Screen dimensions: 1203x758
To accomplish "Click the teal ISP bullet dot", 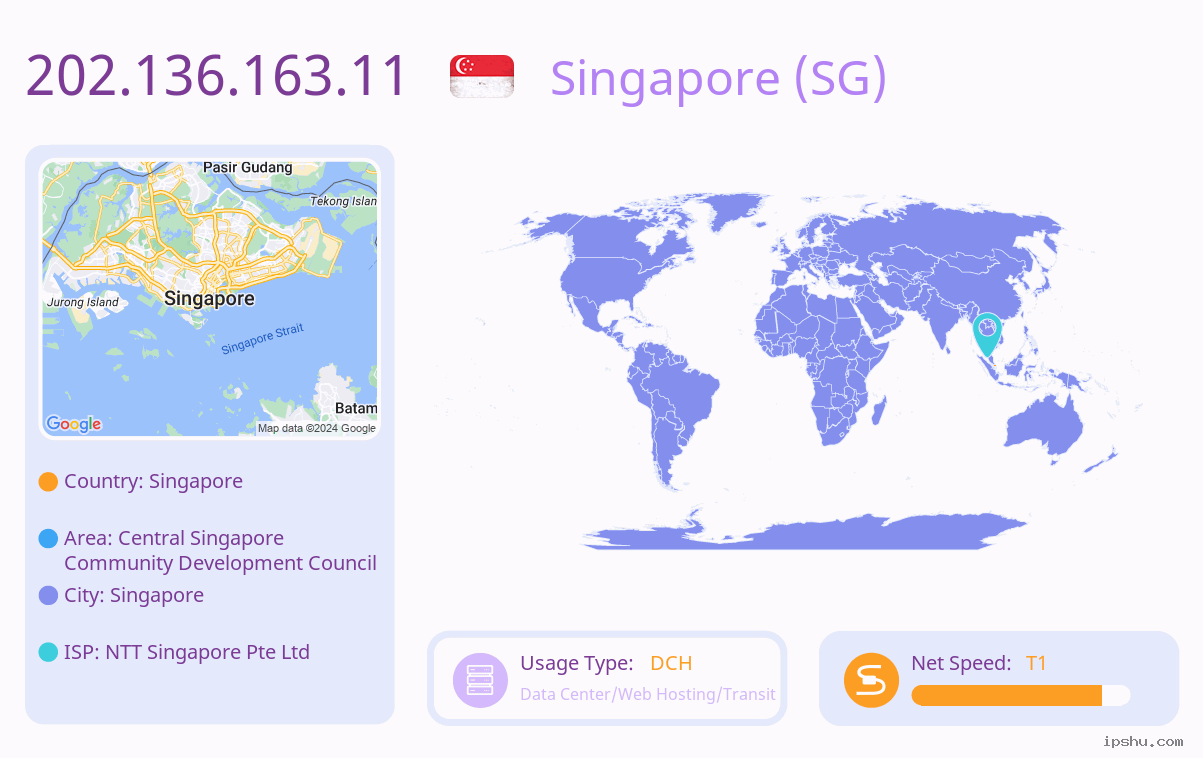I will click(x=48, y=652).
